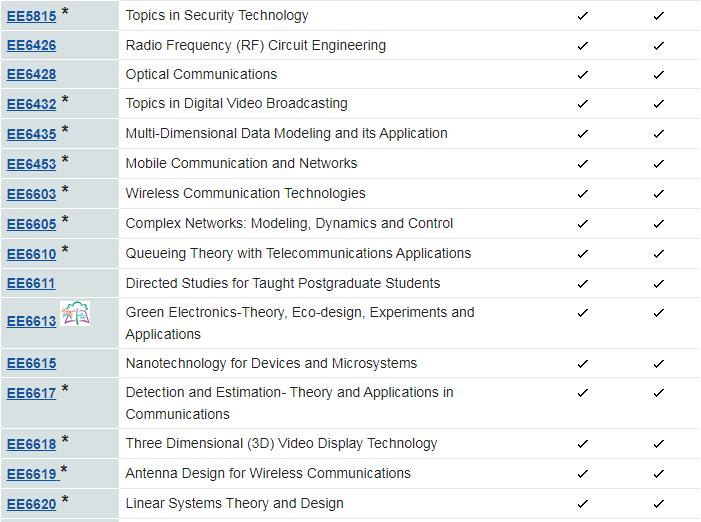Go to the EE6453 course page
701x522 pixels.
[x=31, y=164]
